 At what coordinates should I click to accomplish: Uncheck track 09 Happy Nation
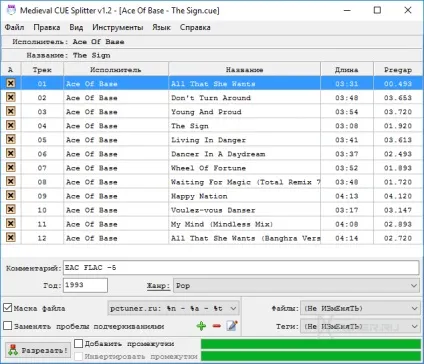click(x=11, y=195)
